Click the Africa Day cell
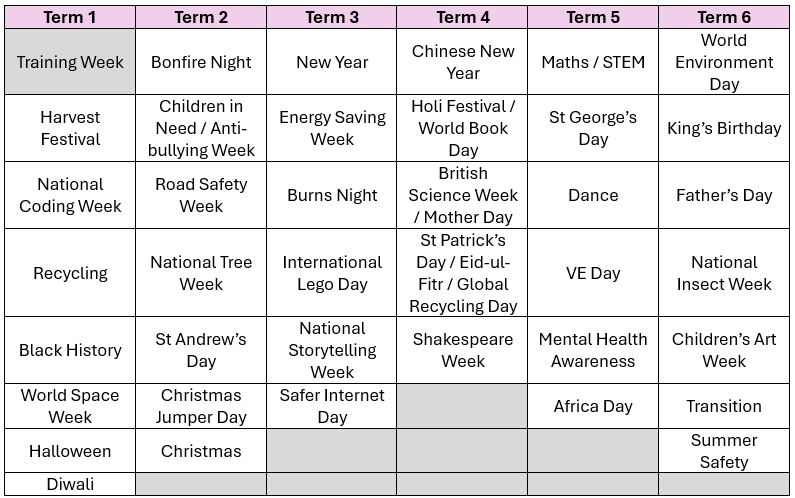795x498 pixels. point(593,406)
